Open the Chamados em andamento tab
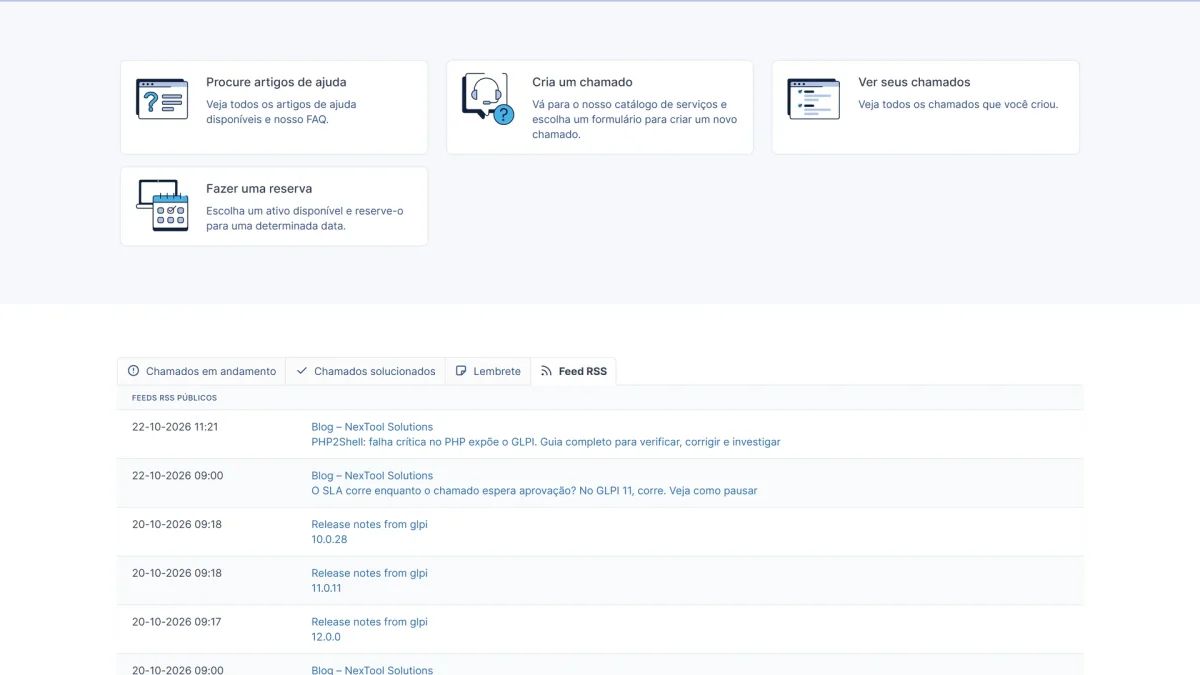Image resolution: width=1200 pixels, height=675 pixels. pyautogui.click(x=201, y=371)
